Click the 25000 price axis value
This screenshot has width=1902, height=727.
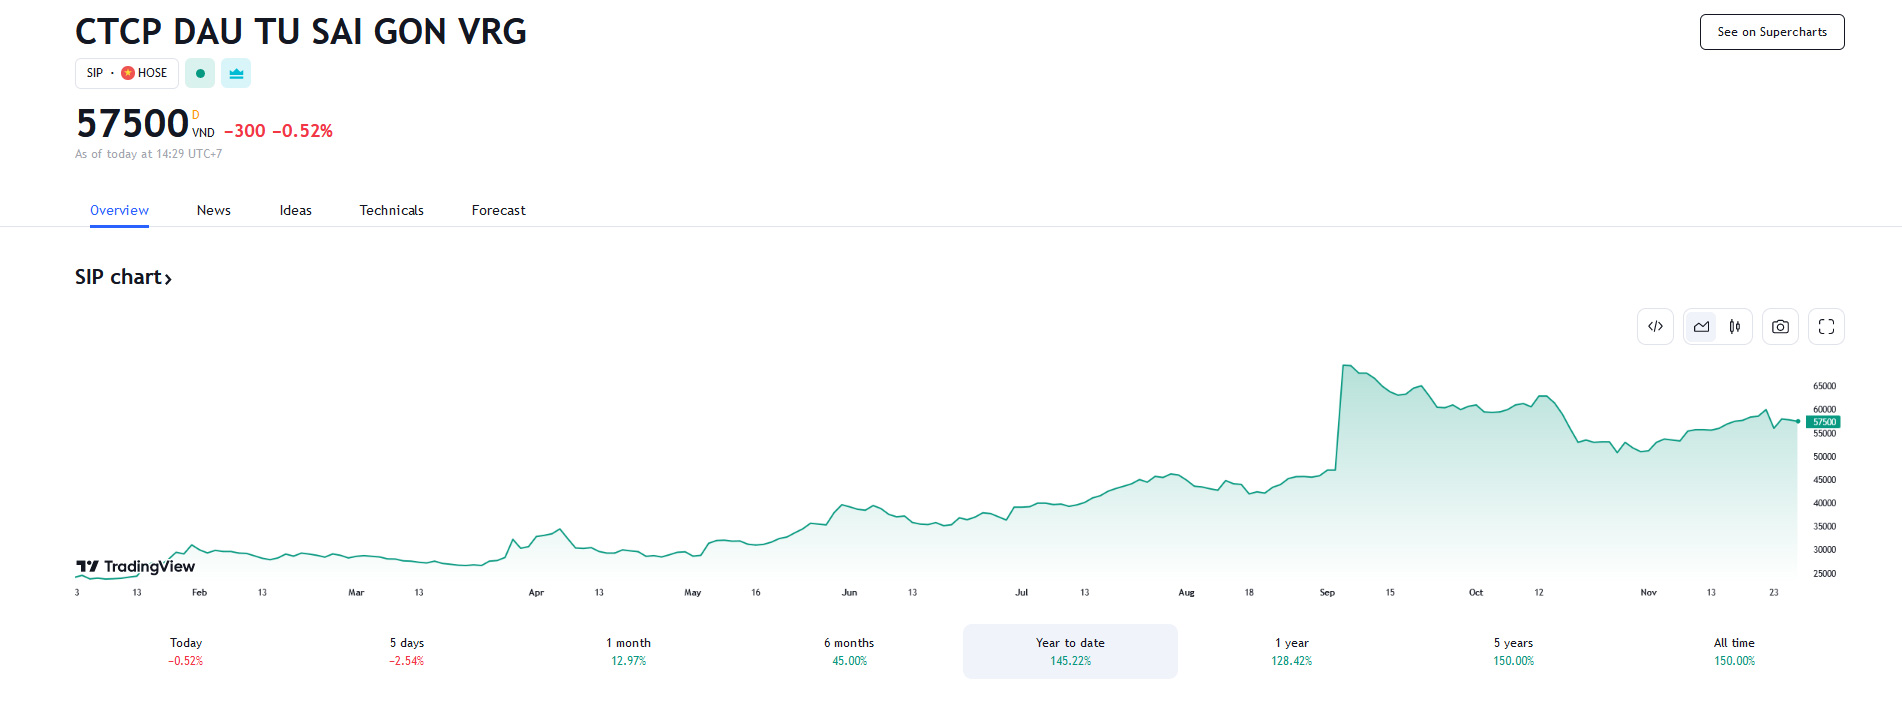click(x=1824, y=574)
